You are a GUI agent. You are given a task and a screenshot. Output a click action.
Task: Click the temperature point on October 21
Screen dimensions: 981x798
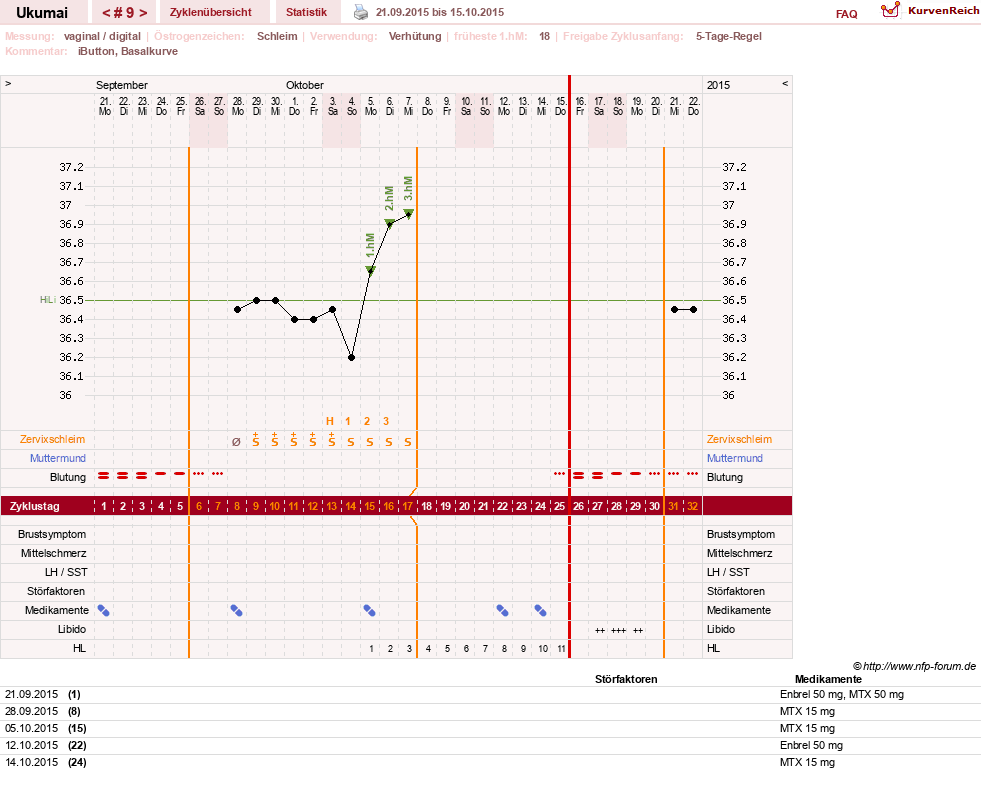(x=674, y=310)
